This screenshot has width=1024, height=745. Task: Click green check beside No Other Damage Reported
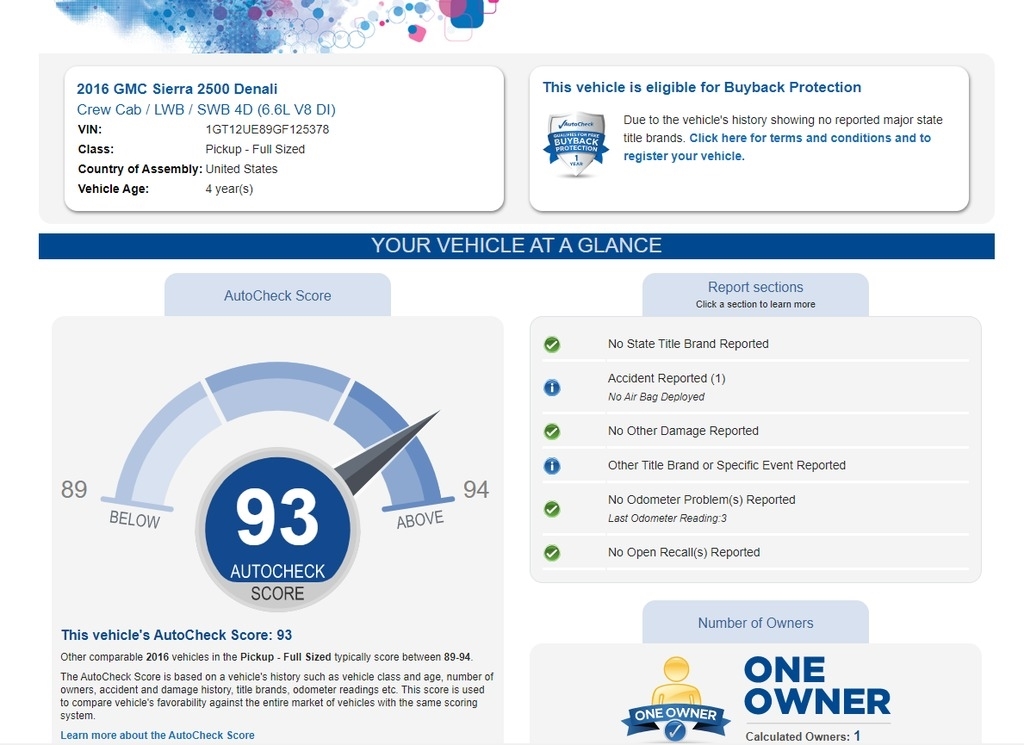click(552, 432)
